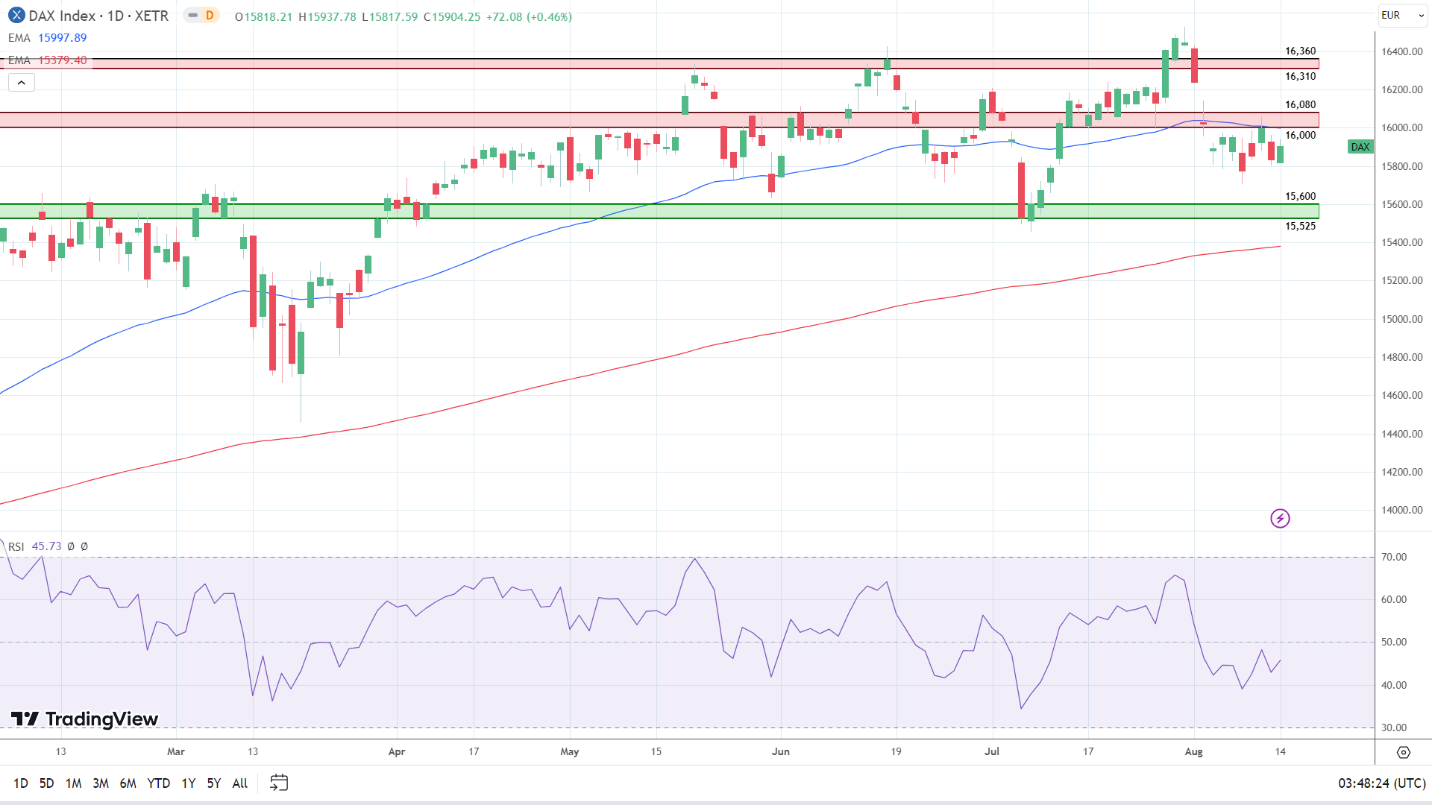Viewport: 1432px width, 805px height.
Task: Click the 16,080 level label
Action: pos(1300,104)
